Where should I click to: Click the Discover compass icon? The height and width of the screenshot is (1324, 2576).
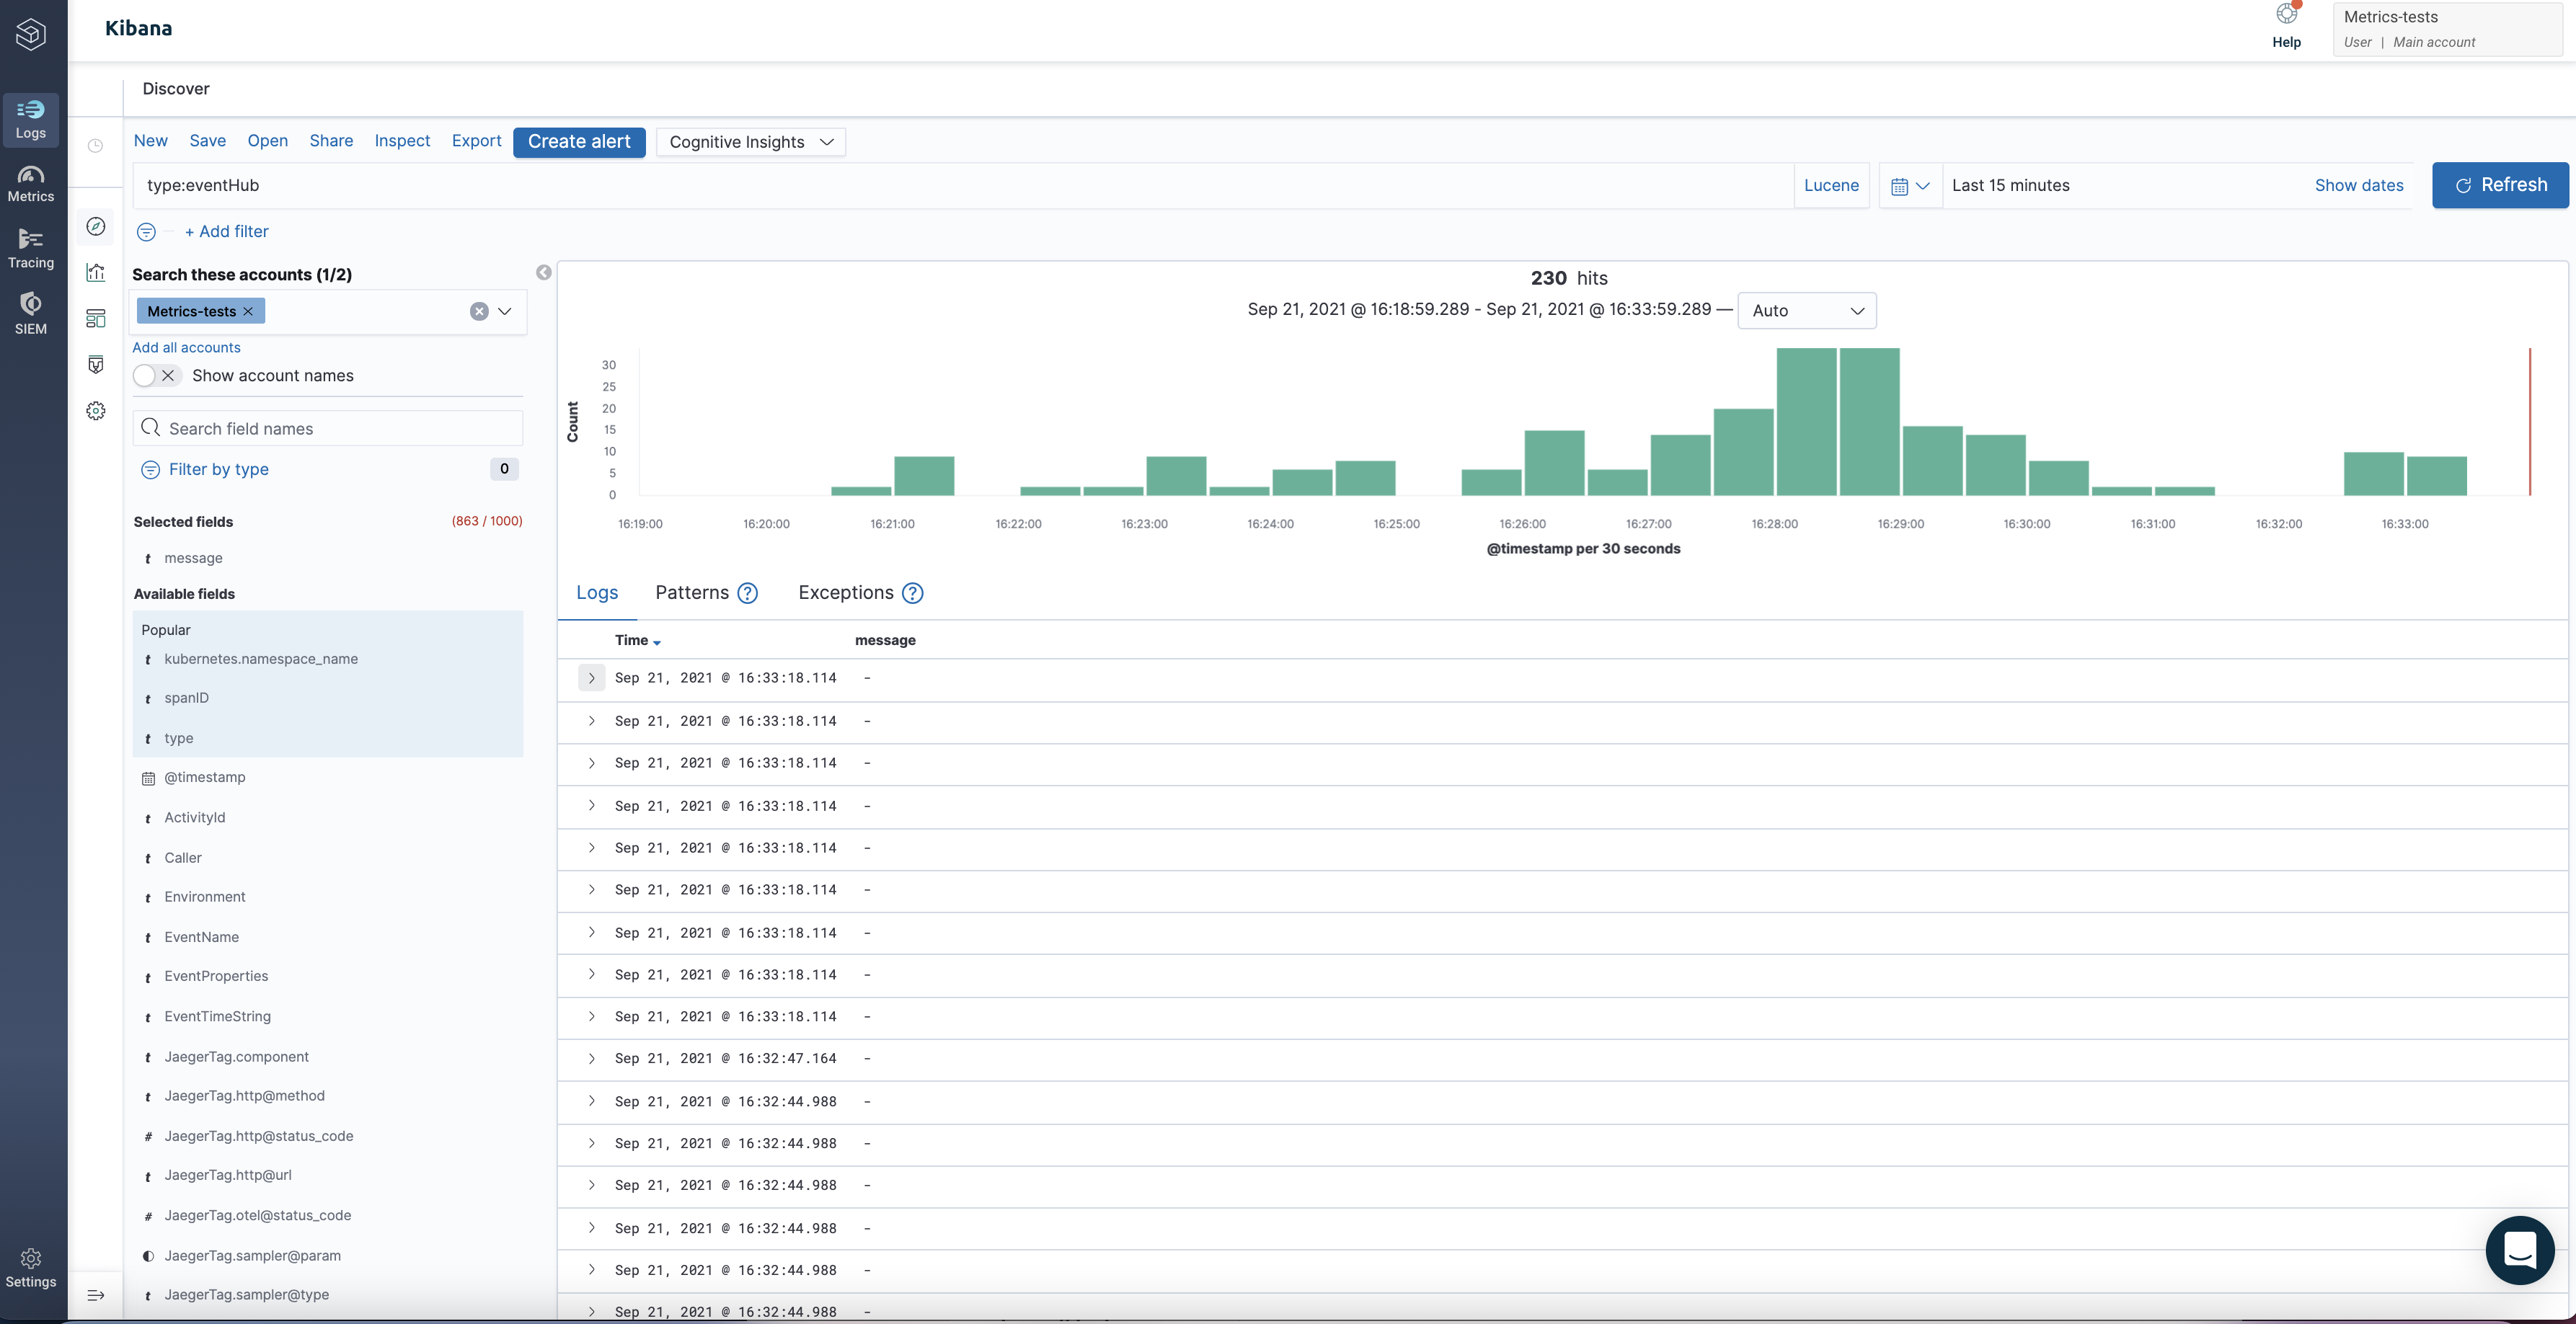96,227
